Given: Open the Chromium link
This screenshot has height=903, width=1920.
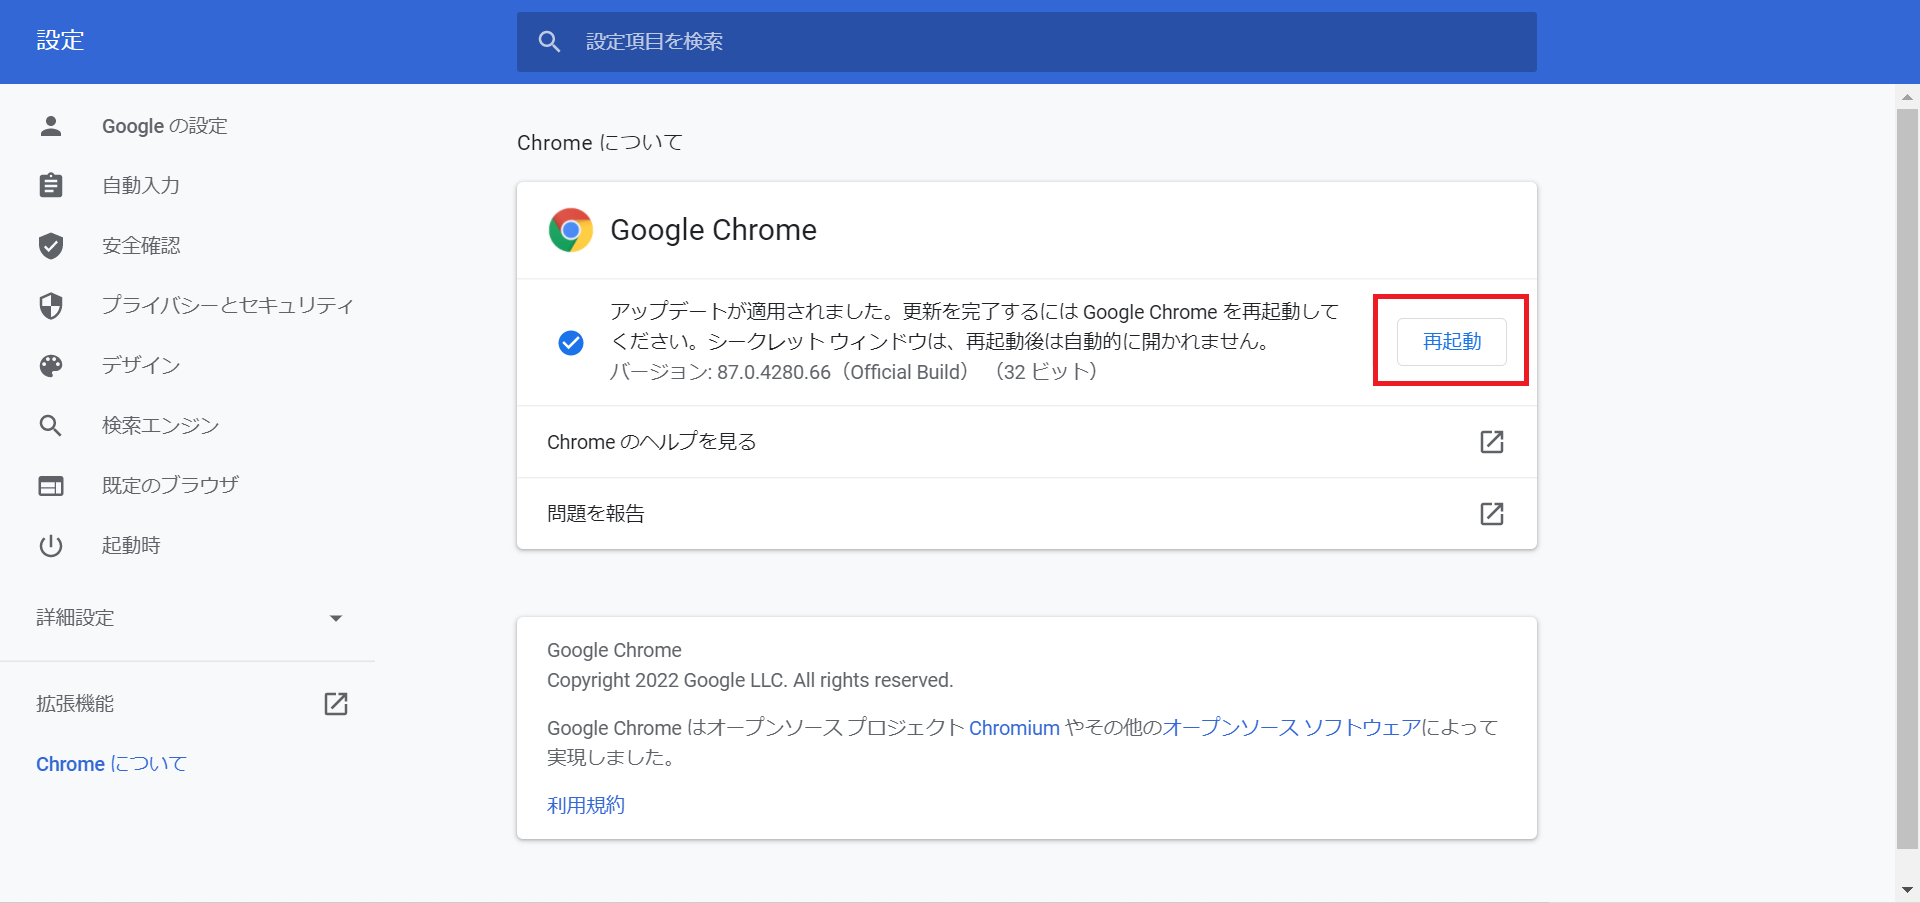Looking at the screenshot, I should pos(1014,728).
